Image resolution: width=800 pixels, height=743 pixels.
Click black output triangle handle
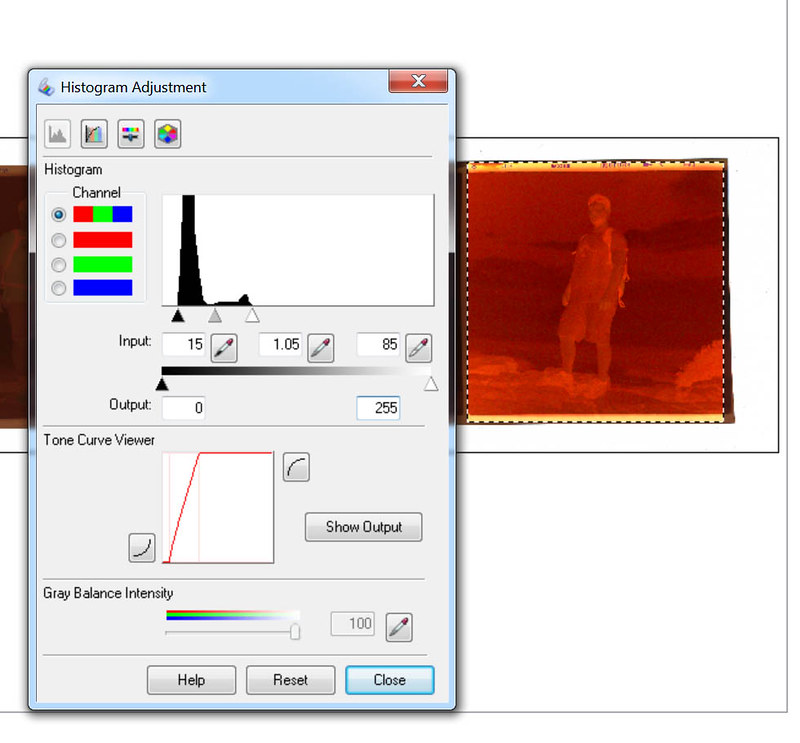coord(162,384)
